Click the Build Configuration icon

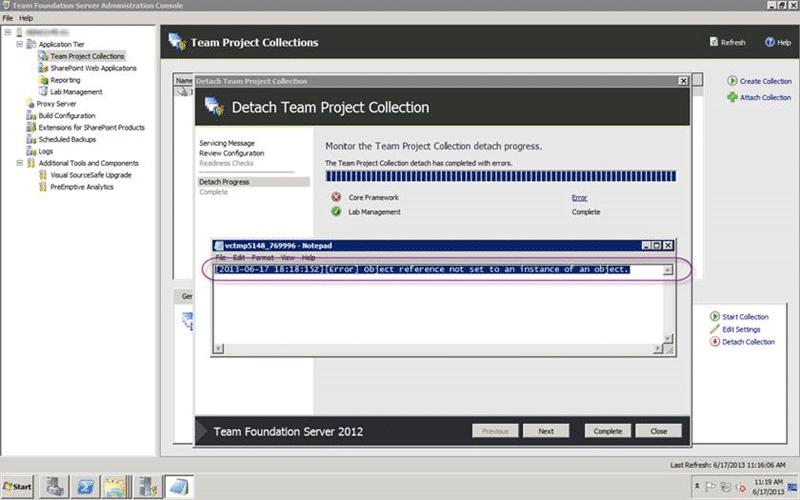pos(31,116)
